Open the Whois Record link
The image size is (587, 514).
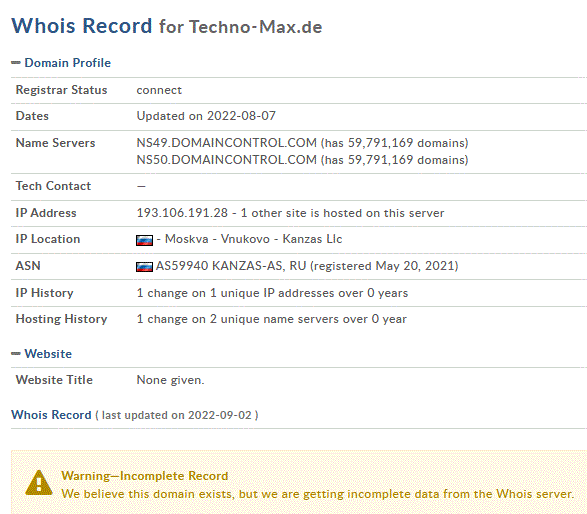pyautogui.click(x=51, y=415)
